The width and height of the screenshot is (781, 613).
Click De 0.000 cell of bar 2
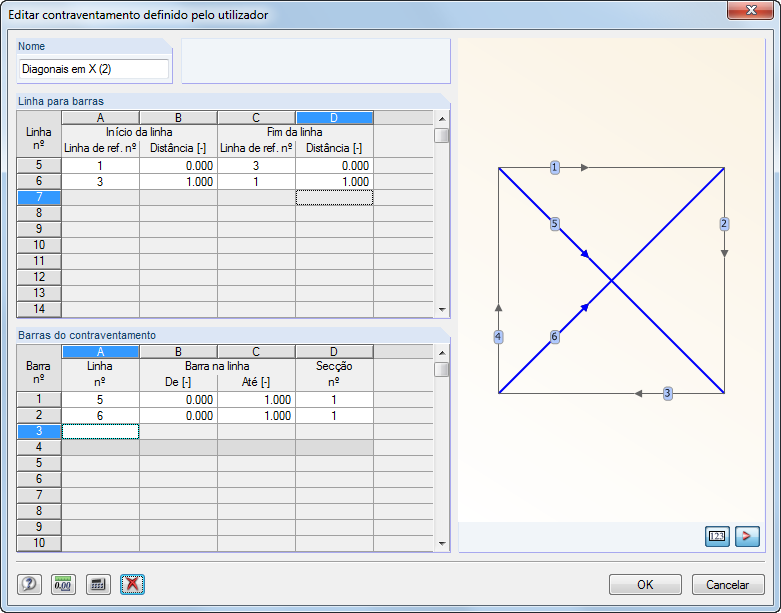(178, 416)
